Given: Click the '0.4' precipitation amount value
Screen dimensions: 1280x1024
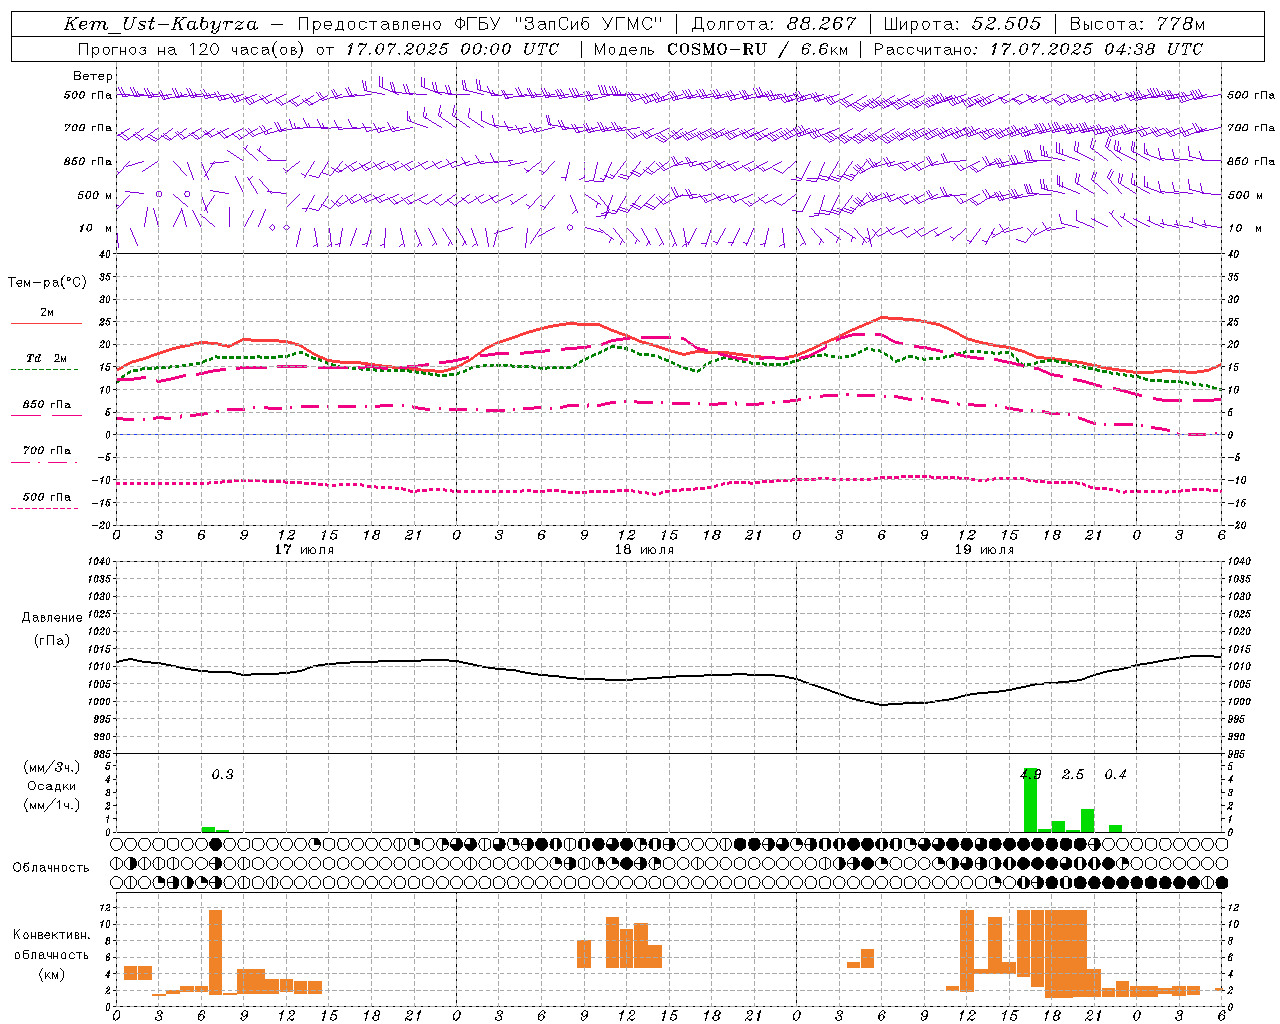Looking at the screenshot, I should 1115,775.
